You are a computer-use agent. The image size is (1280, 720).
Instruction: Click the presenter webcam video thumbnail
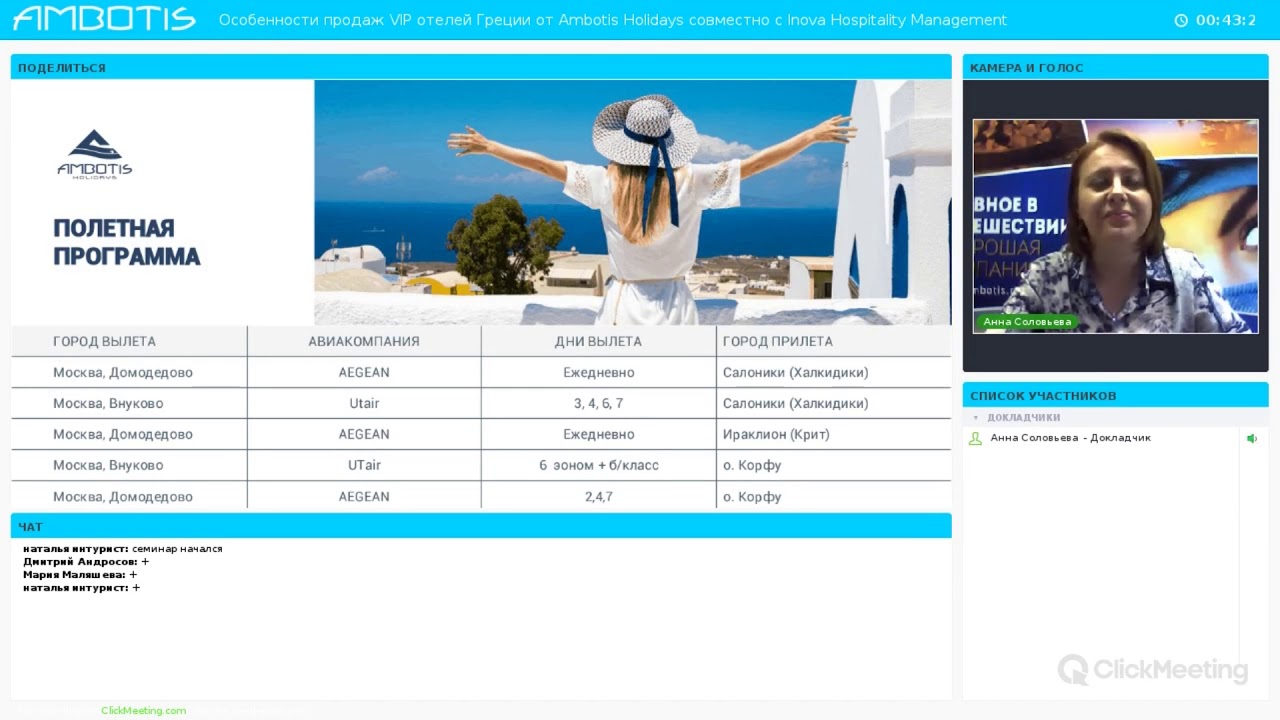pos(1115,226)
